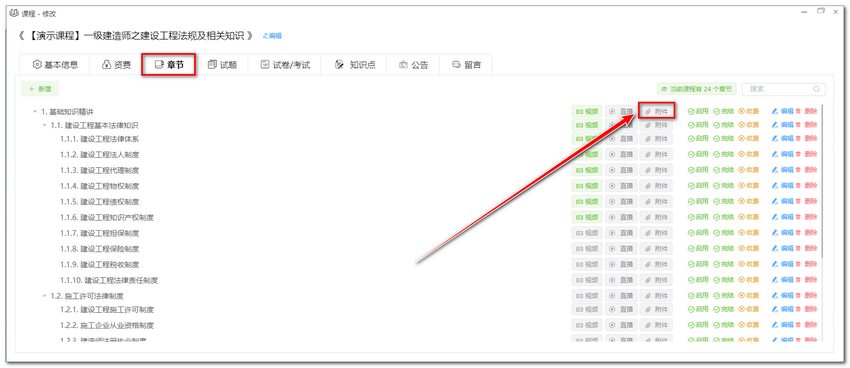Toggle 完结 for 1.1. 建设工程基本法律知识
850x368 pixels.
coord(724,125)
